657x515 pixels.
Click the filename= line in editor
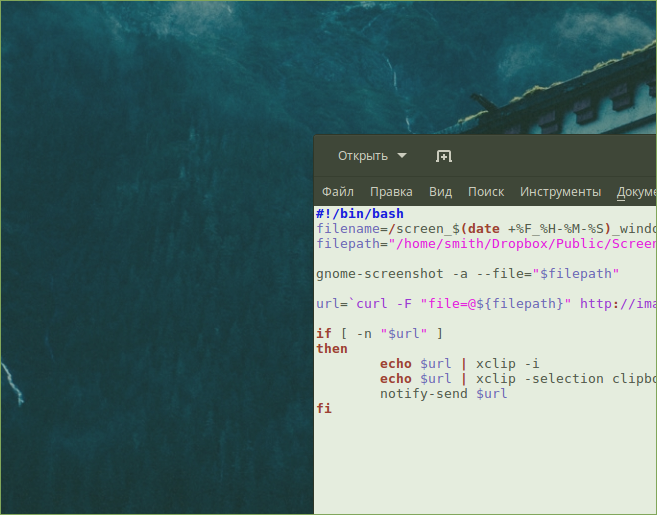click(x=486, y=229)
